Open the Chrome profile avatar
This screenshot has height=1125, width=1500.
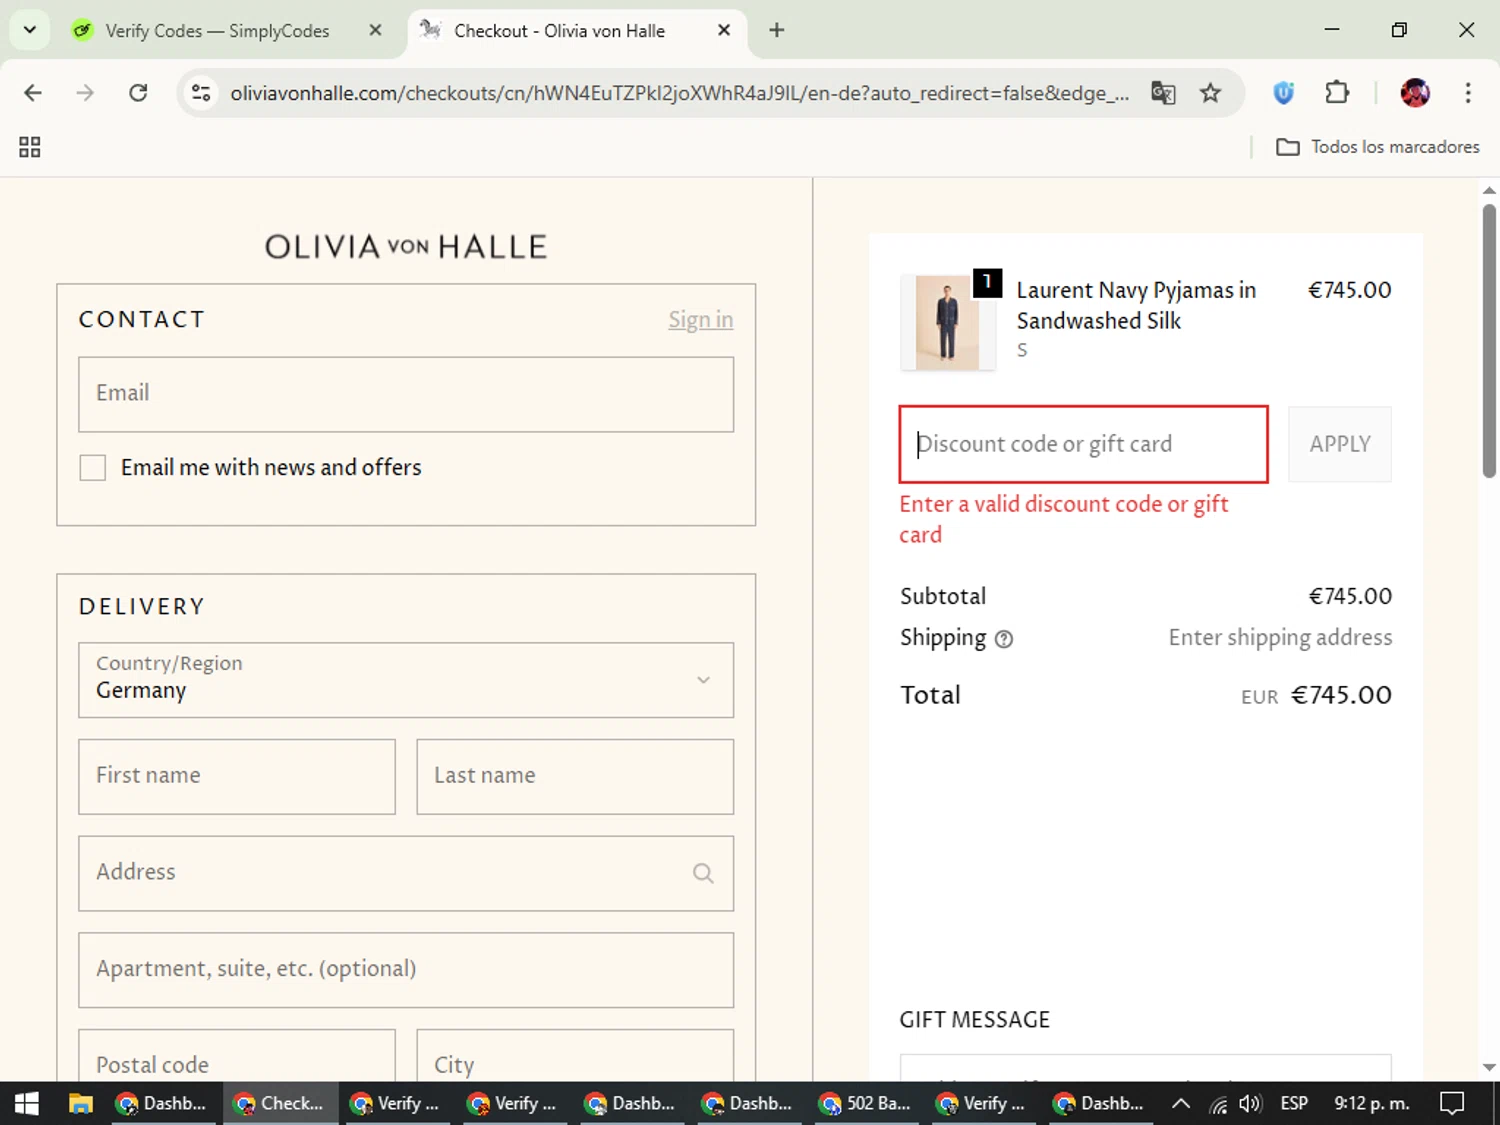[1415, 93]
